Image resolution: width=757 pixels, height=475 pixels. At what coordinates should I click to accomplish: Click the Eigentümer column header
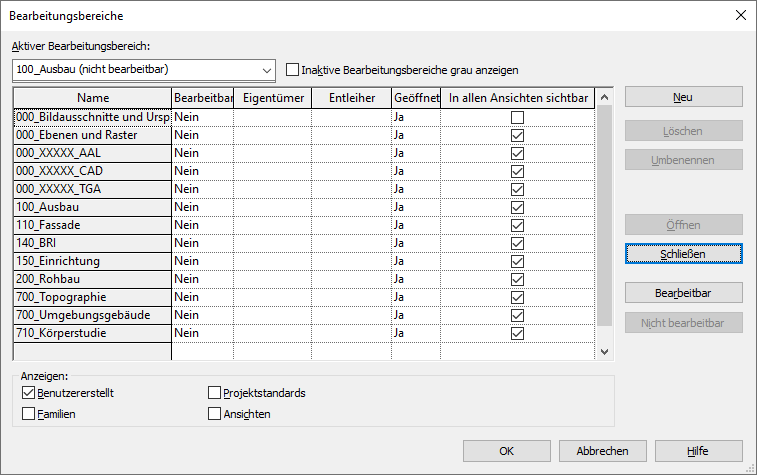272,98
